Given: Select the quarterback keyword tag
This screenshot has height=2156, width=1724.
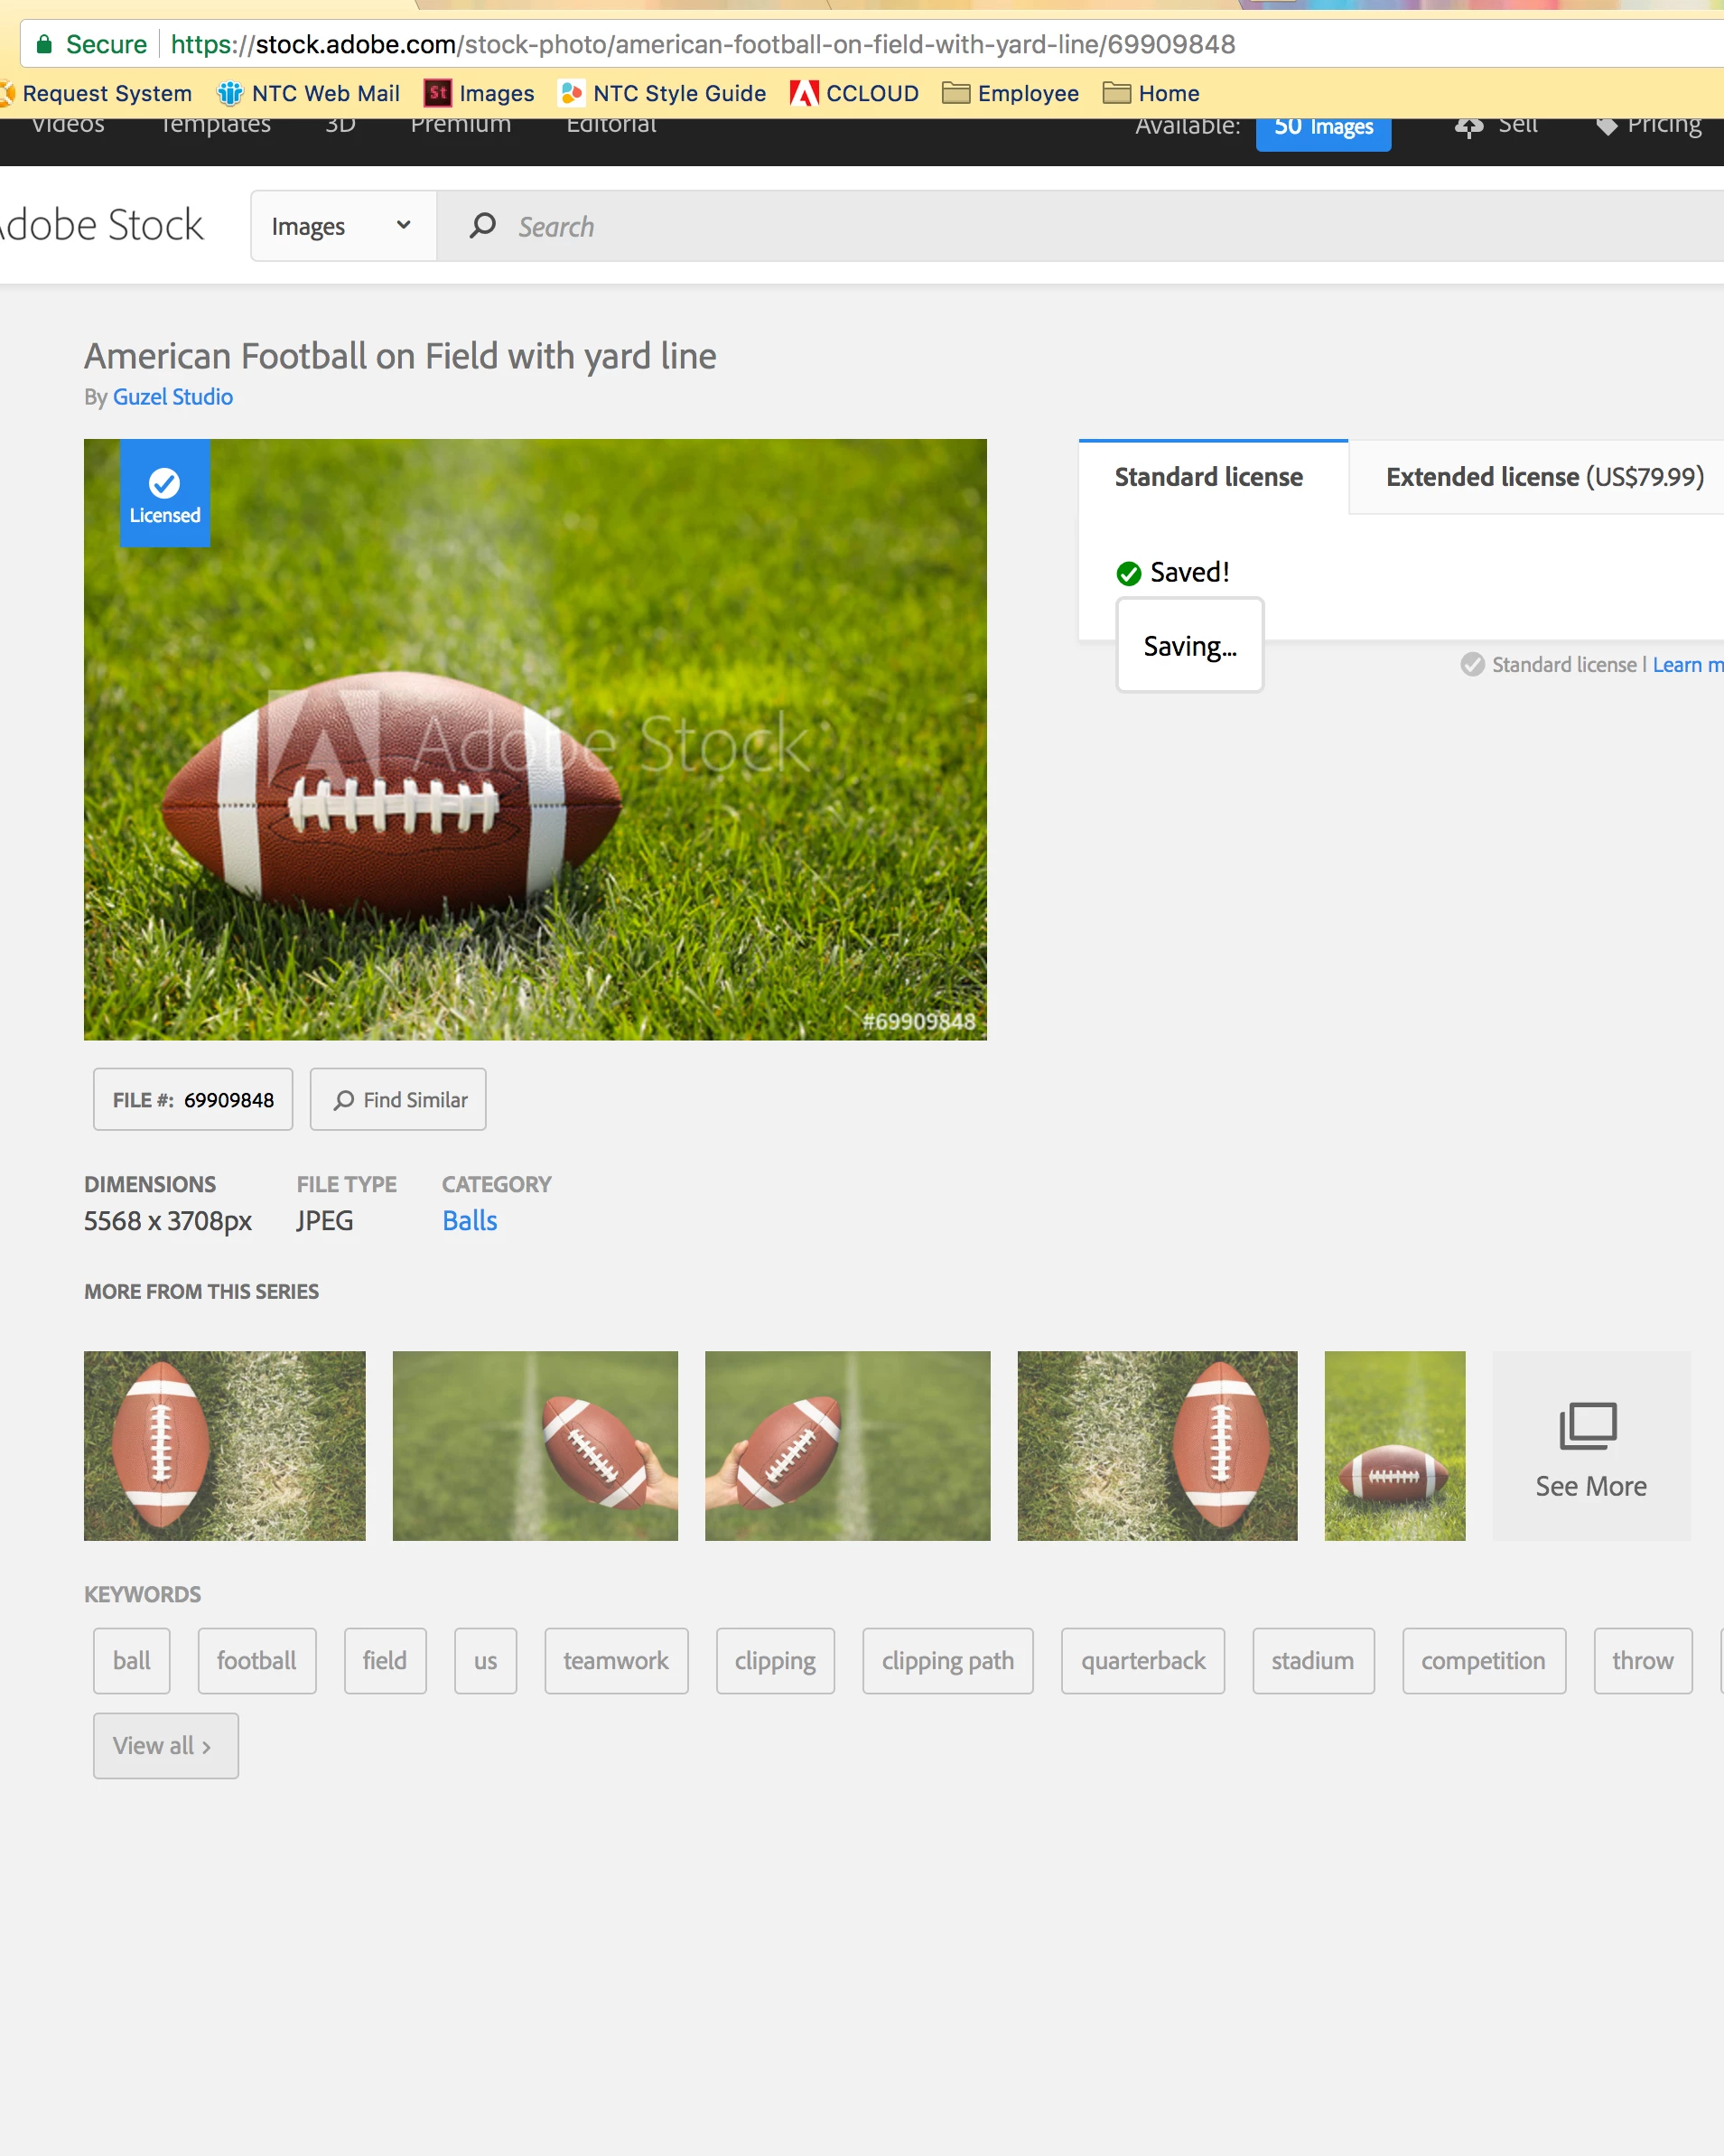Looking at the screenshot, I should (1143, 1660).
